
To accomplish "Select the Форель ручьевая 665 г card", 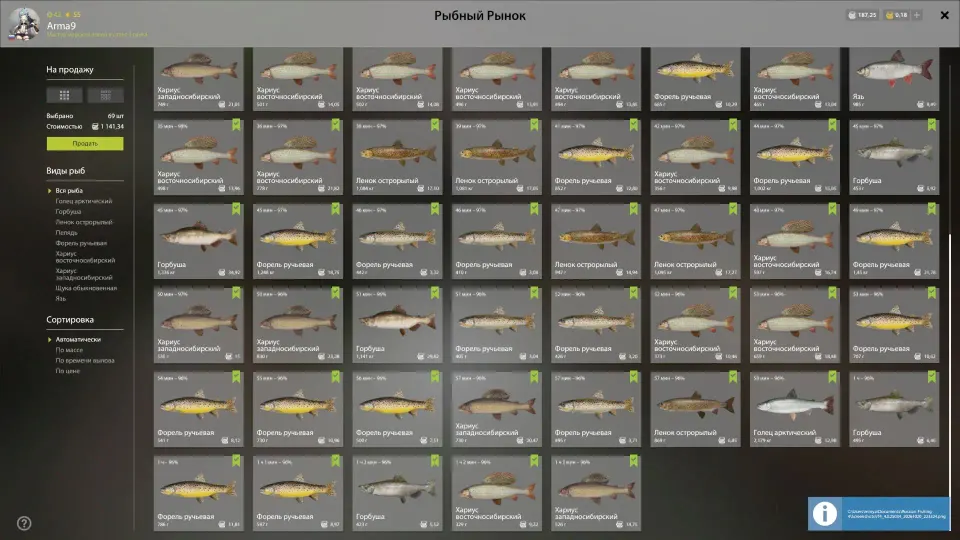I will tap(695, 78).
